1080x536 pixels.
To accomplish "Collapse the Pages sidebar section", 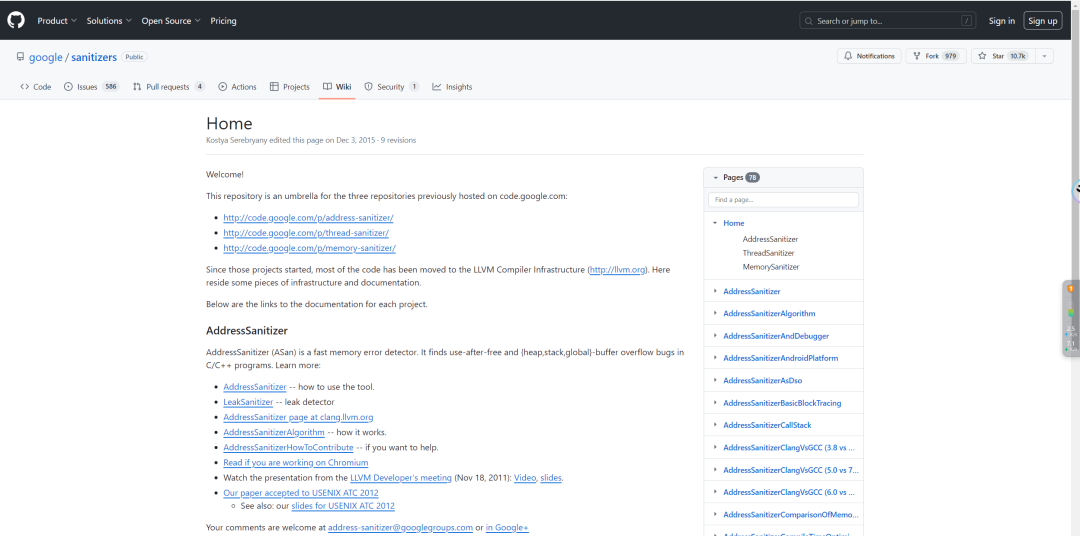I will [716, 178].
